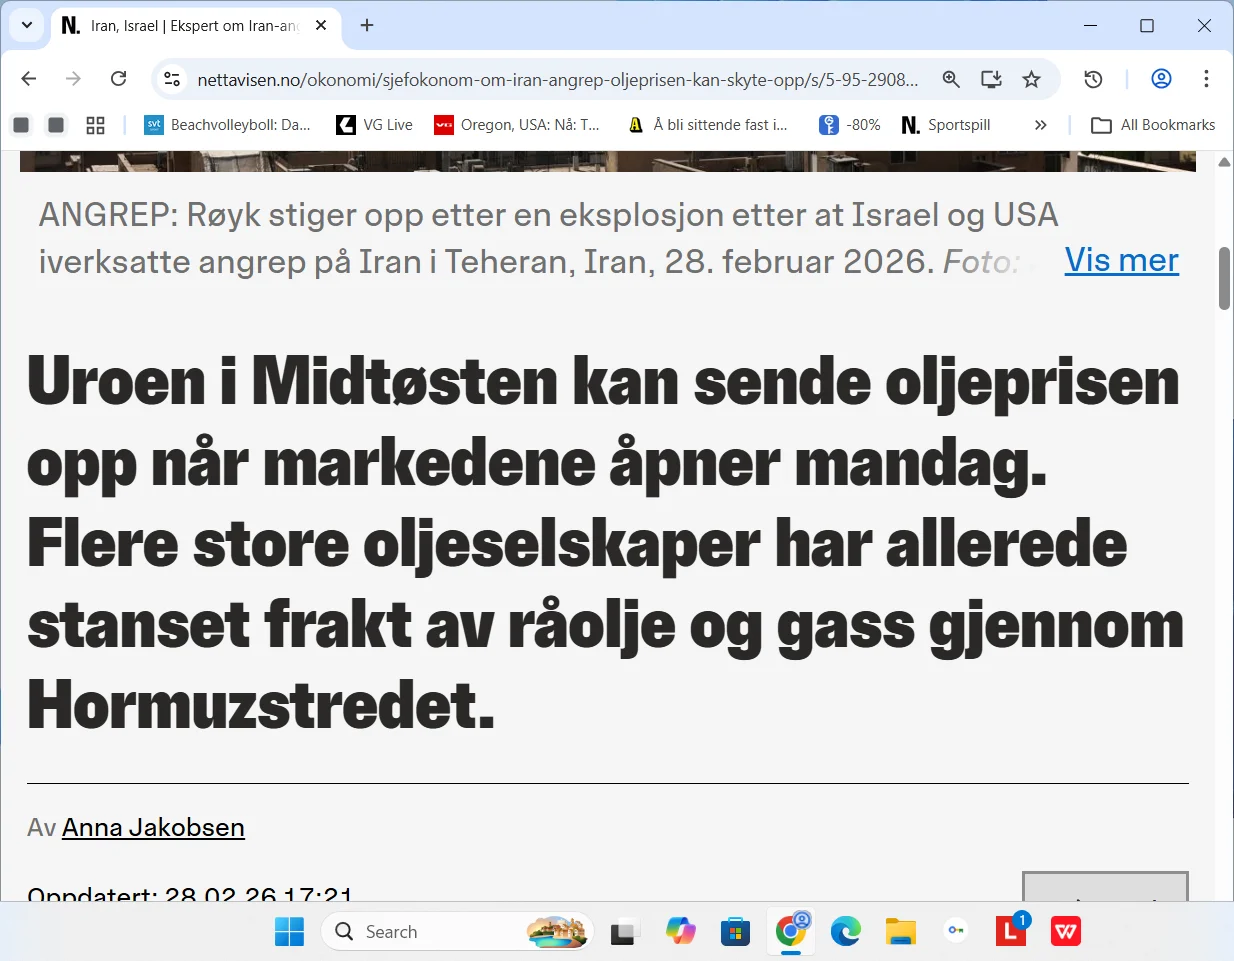Open a new browser tab
1234x961 pixels.
click(x=366, y=26)
